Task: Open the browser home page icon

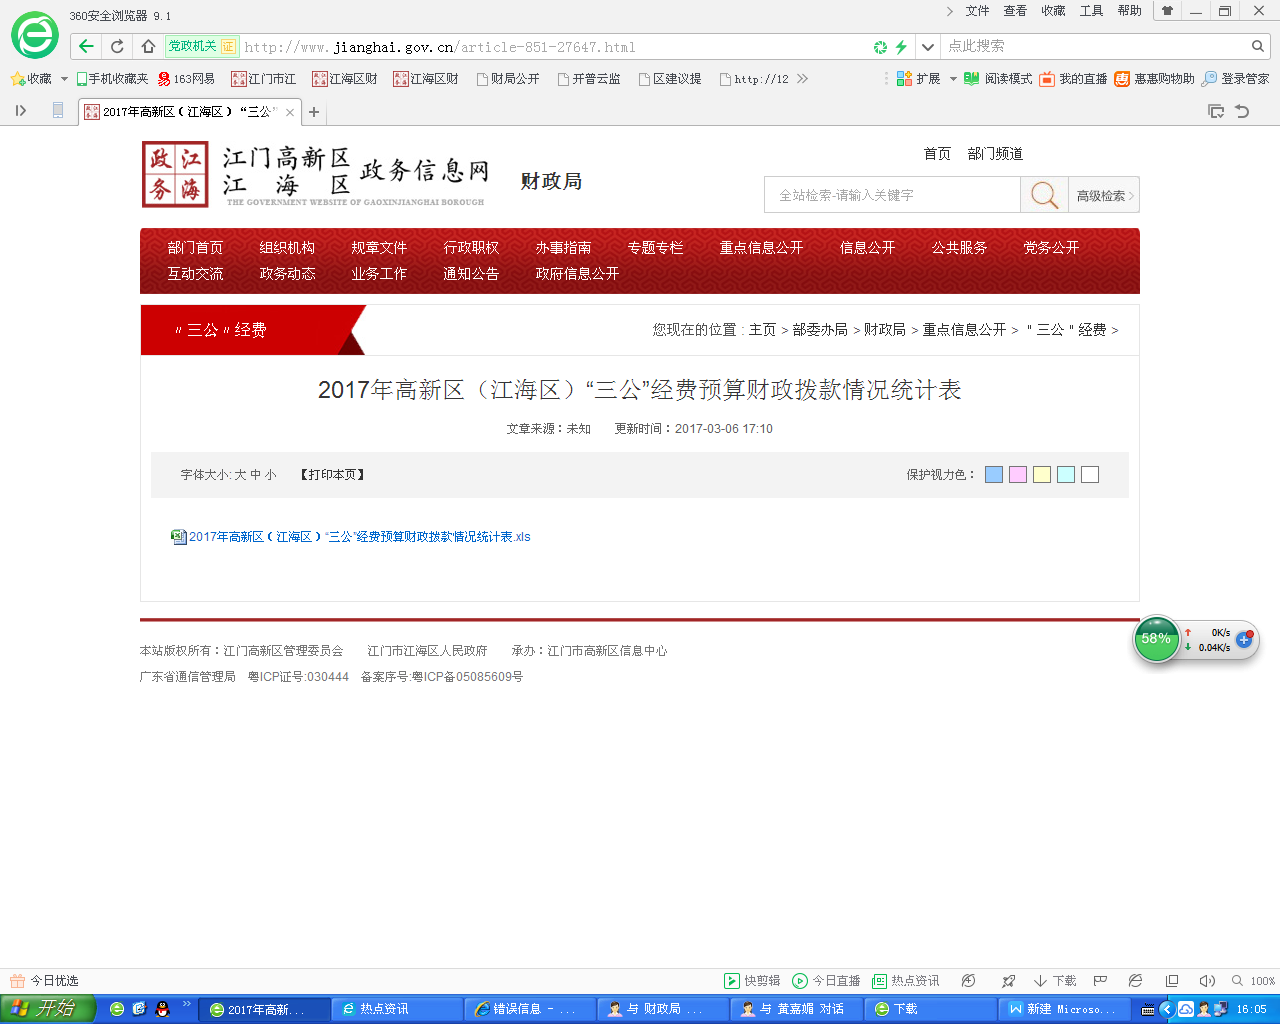Action: [148, 46]
